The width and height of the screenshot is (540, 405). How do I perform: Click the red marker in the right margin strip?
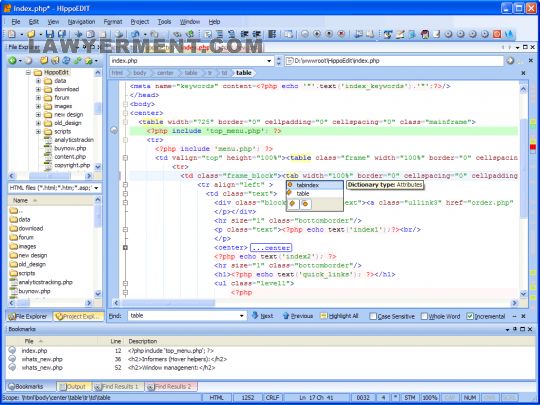point(533,147)
